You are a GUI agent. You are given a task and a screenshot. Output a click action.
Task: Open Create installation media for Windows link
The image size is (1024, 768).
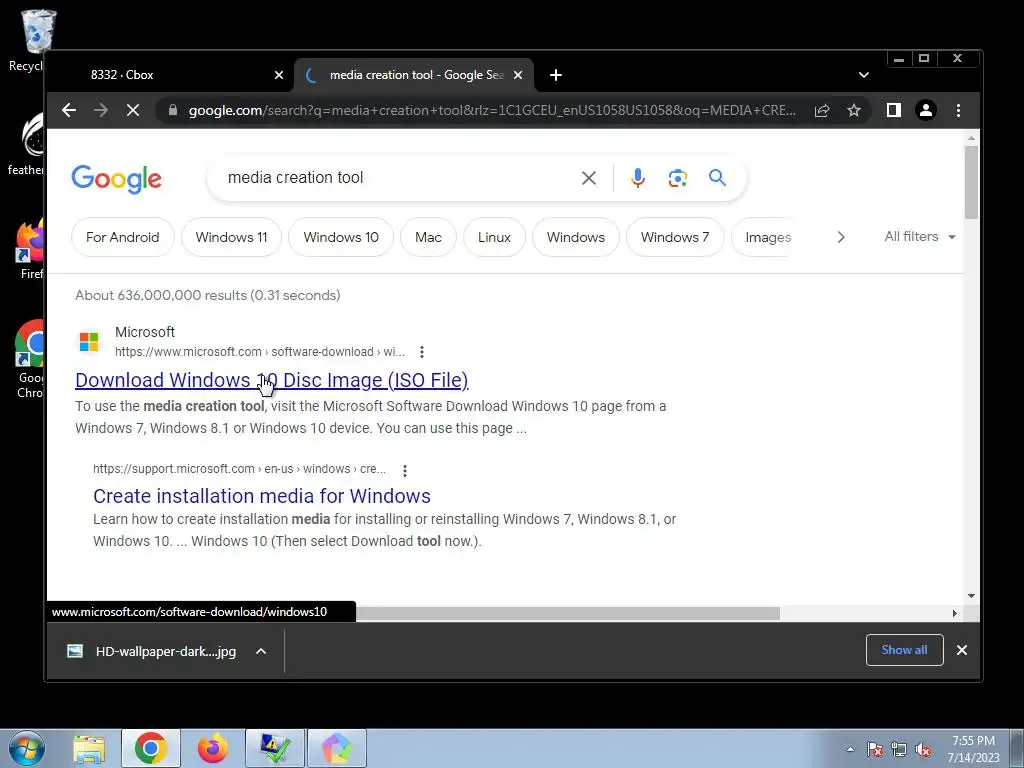tap(262, 496)
